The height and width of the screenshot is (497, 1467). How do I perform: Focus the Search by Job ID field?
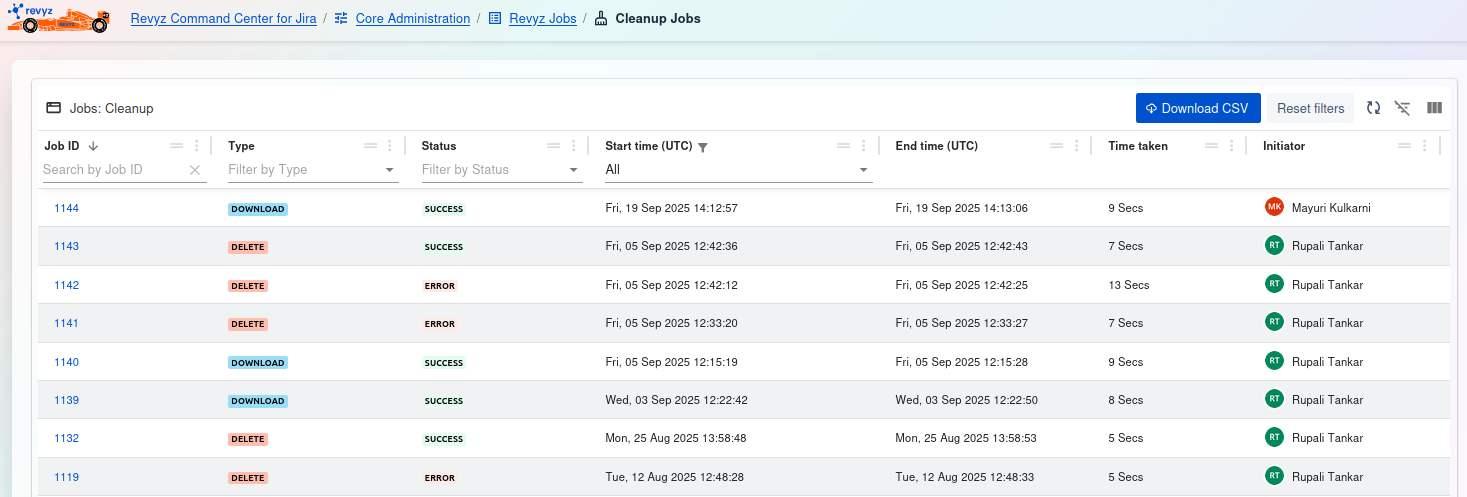click(x=112, y=170)
